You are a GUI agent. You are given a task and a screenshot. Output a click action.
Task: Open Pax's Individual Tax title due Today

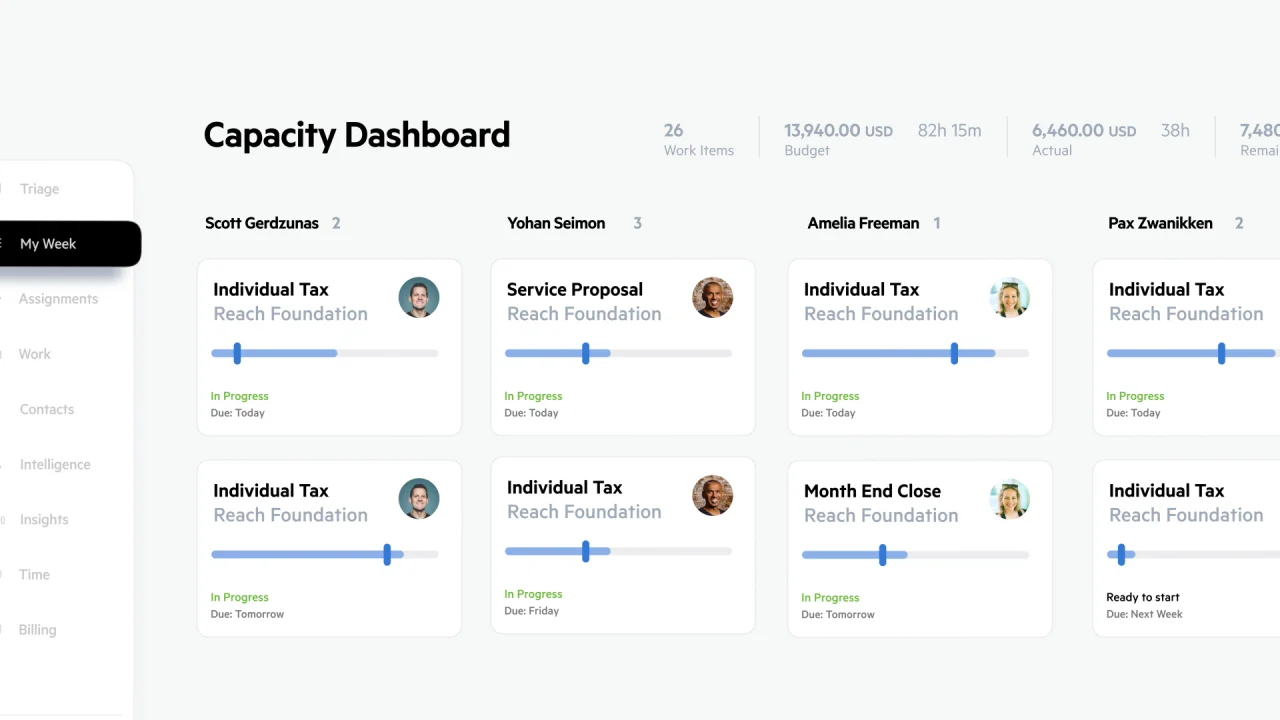point(1167,289)
